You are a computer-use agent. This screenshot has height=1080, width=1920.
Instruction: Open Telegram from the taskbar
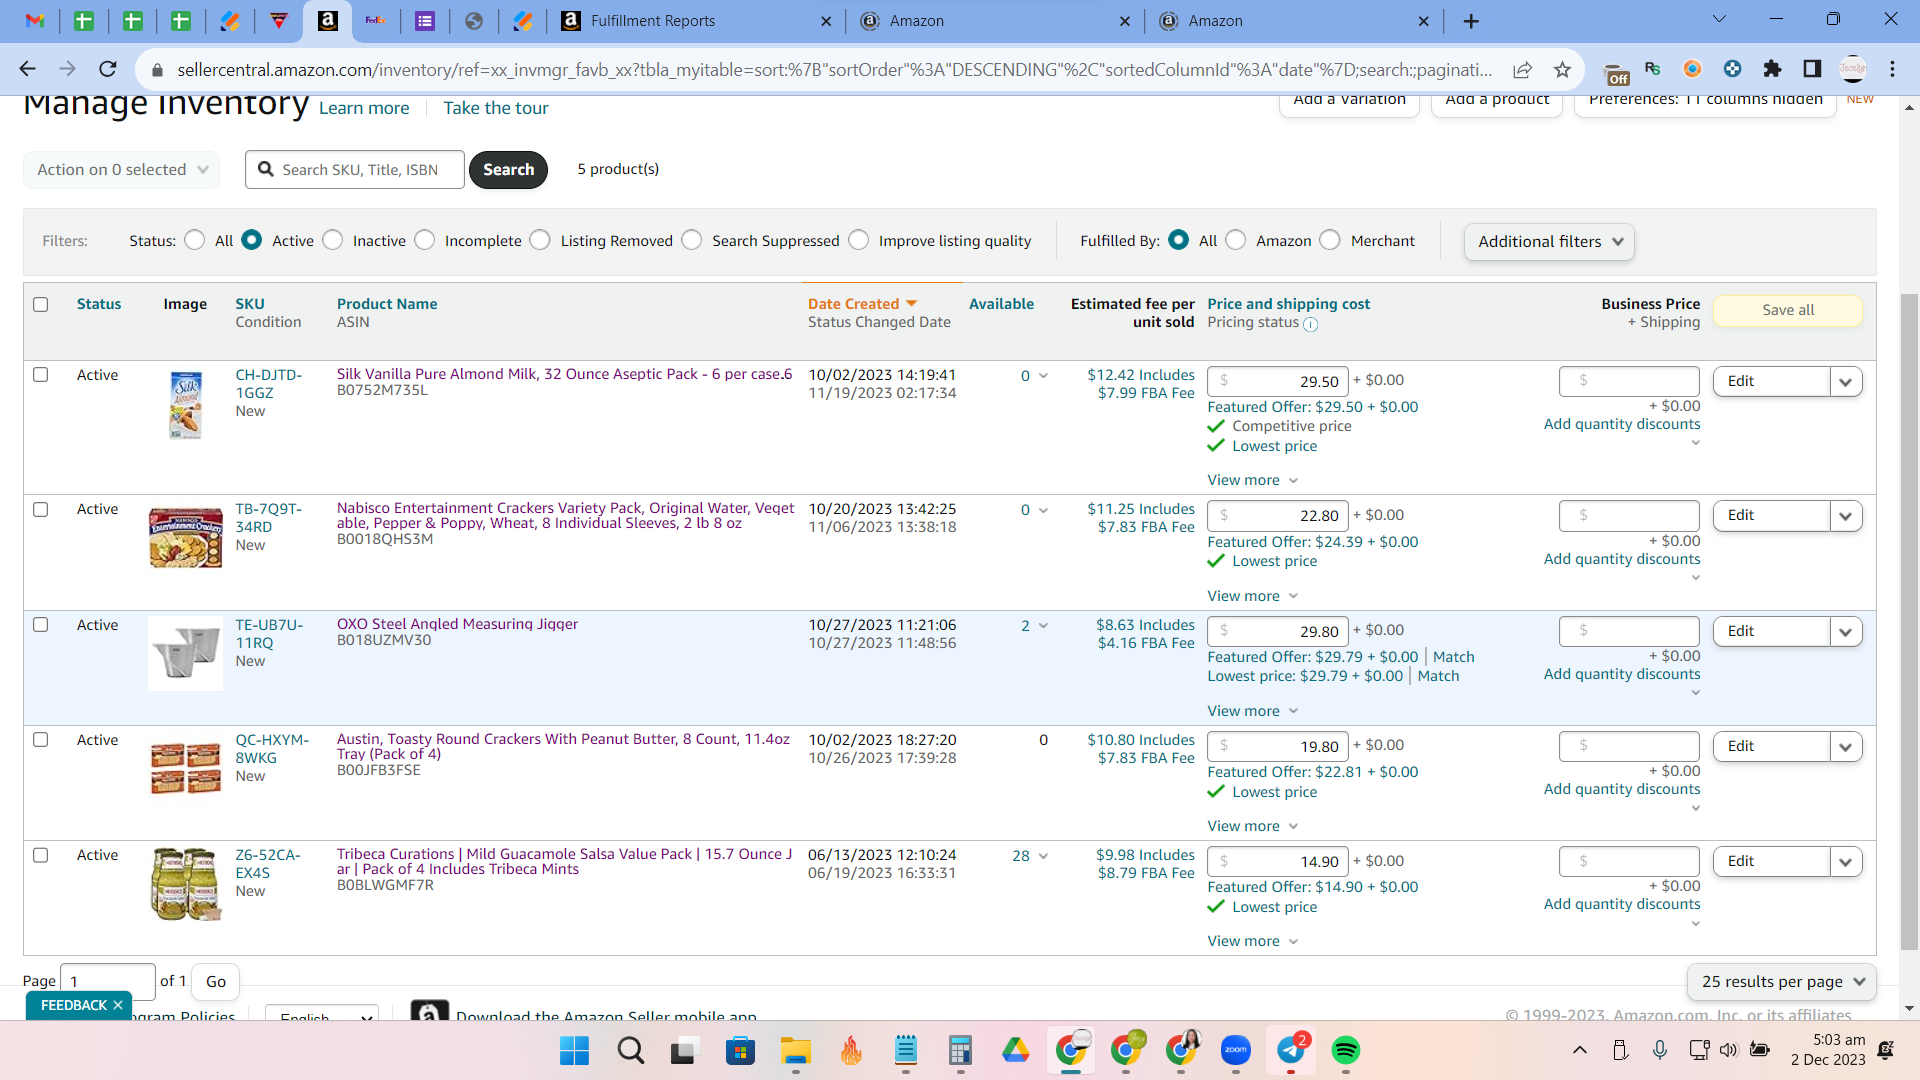pos(1291,1050)
